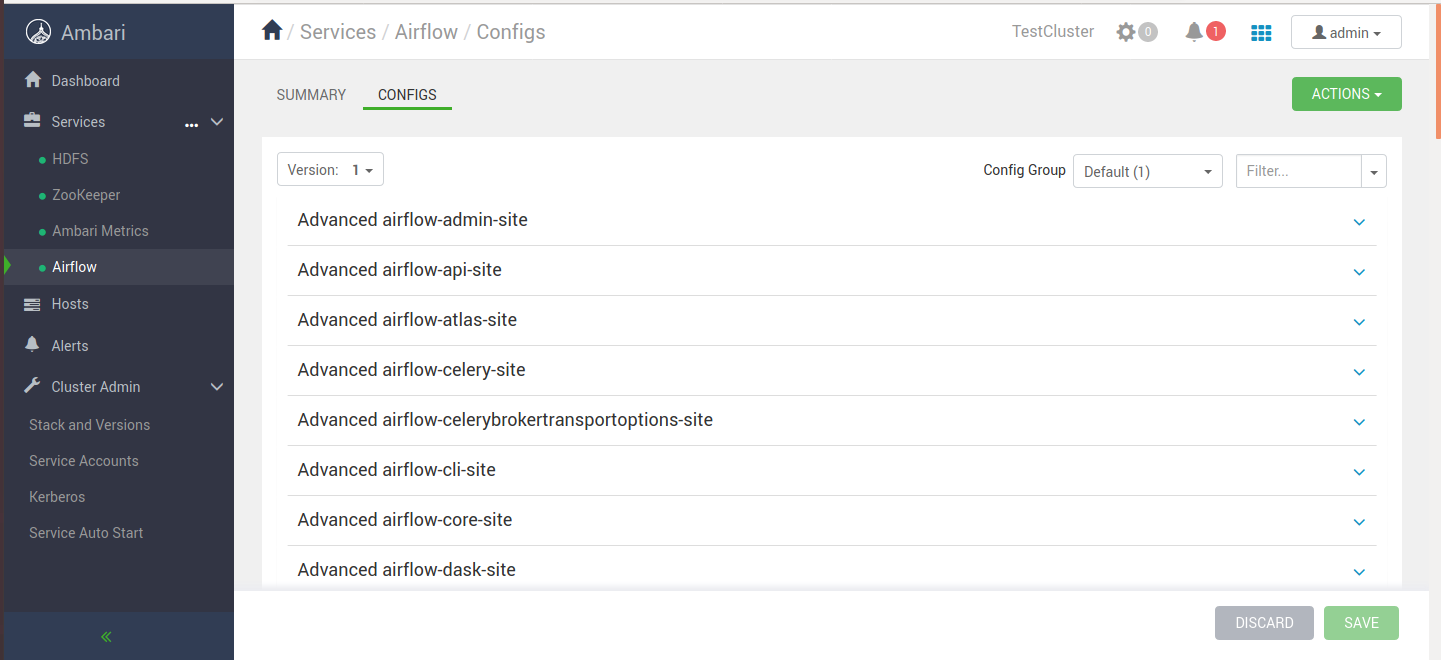This screenshot has width=1441, height=660.
Task: Expand Advanced airflow-atlas-site chevron
Action: coord(1359,322)
